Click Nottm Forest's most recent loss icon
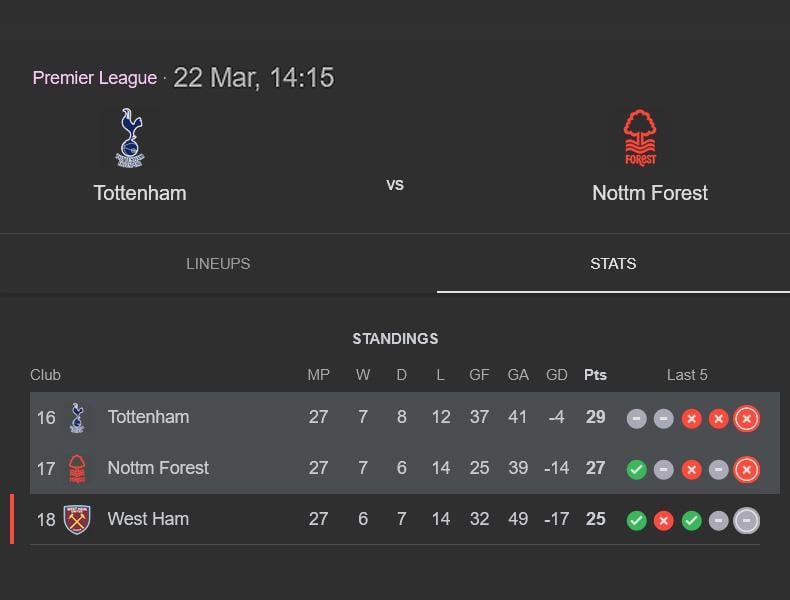Screen dimensions: 790x600 746,469
